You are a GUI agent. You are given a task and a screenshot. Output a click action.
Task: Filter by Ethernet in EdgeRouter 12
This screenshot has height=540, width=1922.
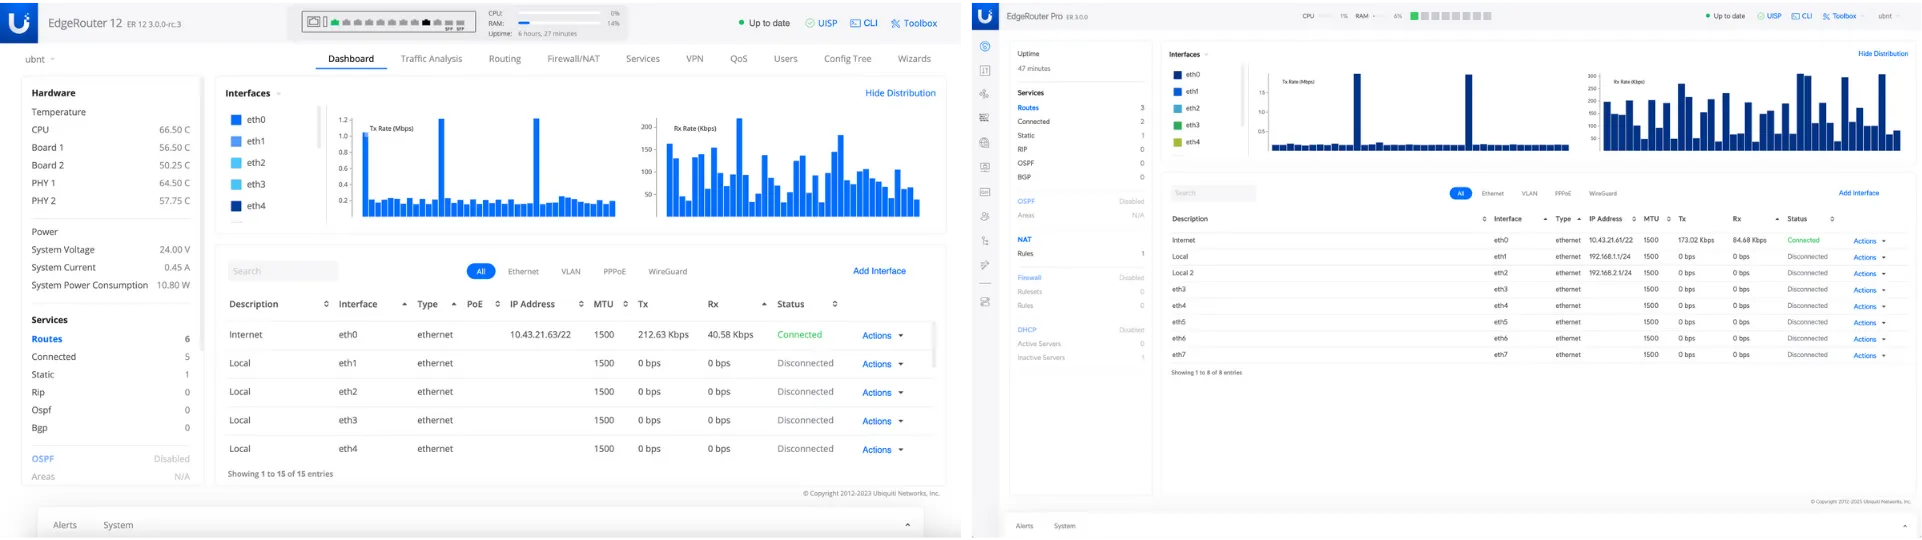pos(523,272)
